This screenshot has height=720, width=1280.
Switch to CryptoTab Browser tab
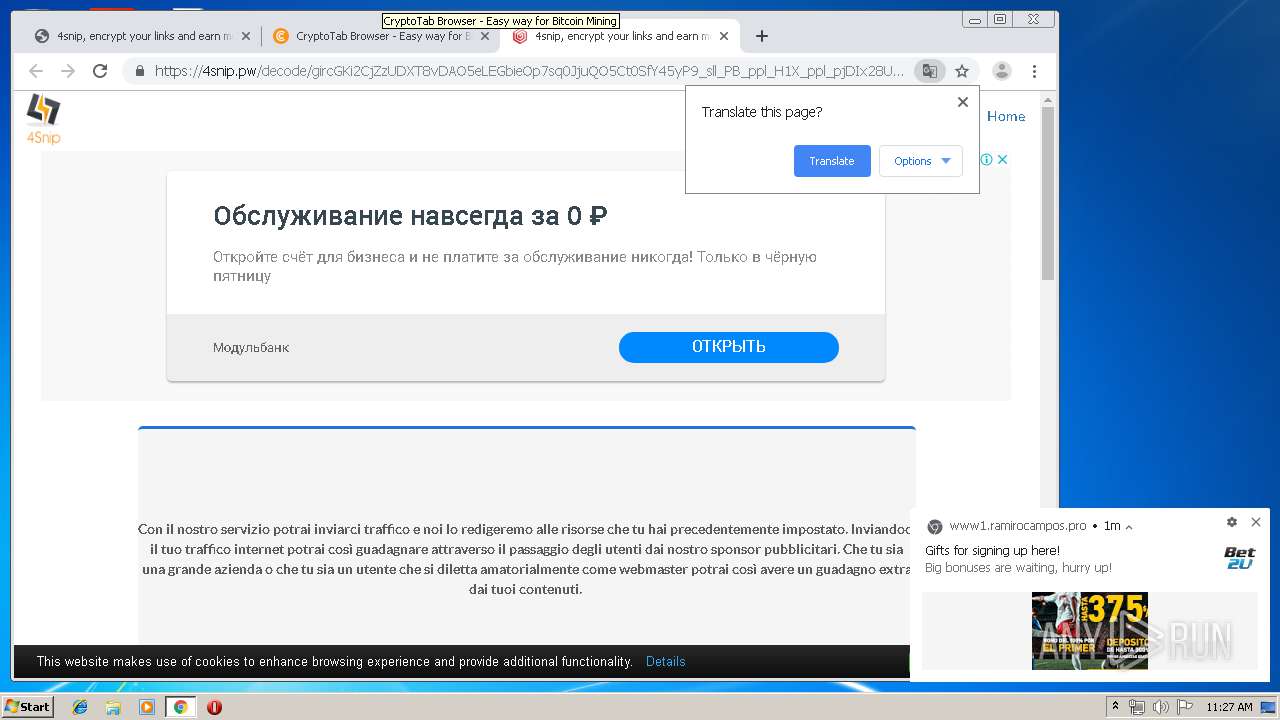click(380, 36)
